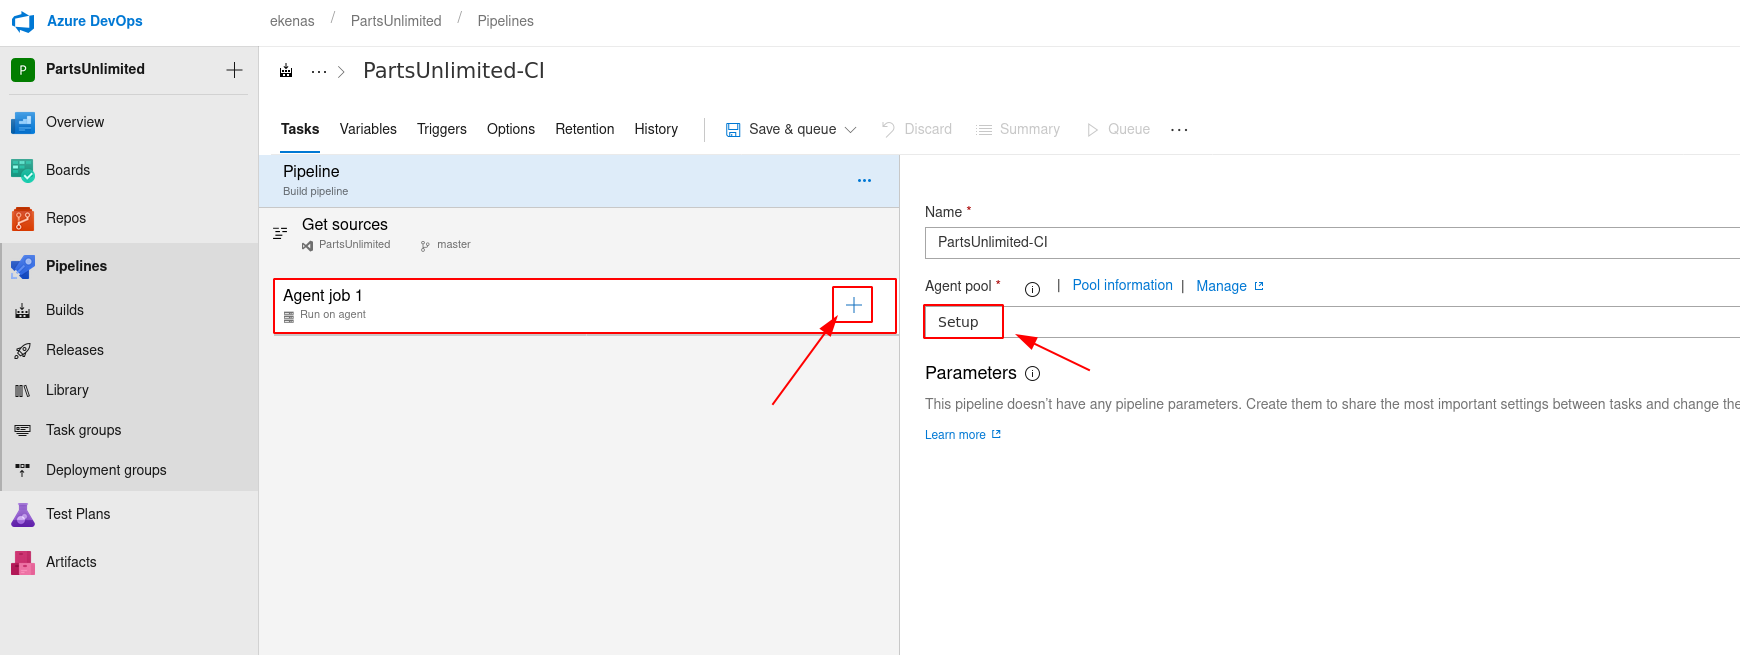This screenshot has height=655, width=1740.
Task: Open the Task groups icon
Action: 23,431
